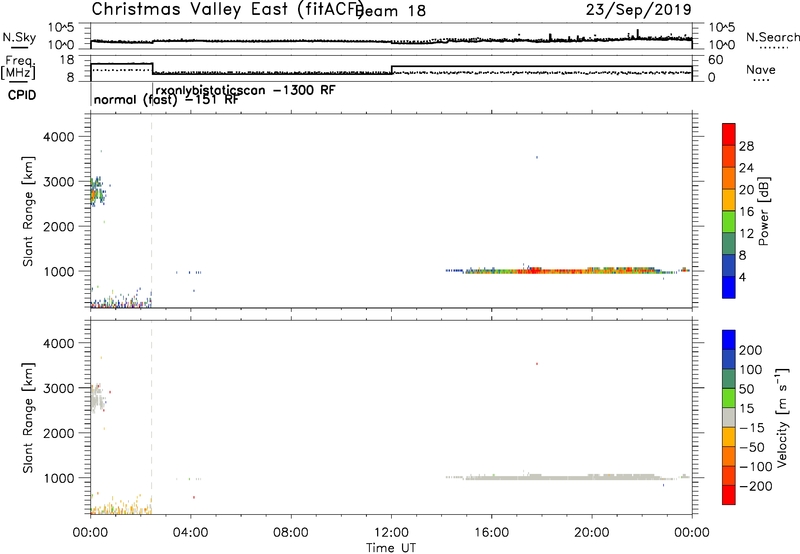The height and width of the screenshot is (554, 800).
Task: Click the 'Beam 18' label
Action: [x=391, y=11]
